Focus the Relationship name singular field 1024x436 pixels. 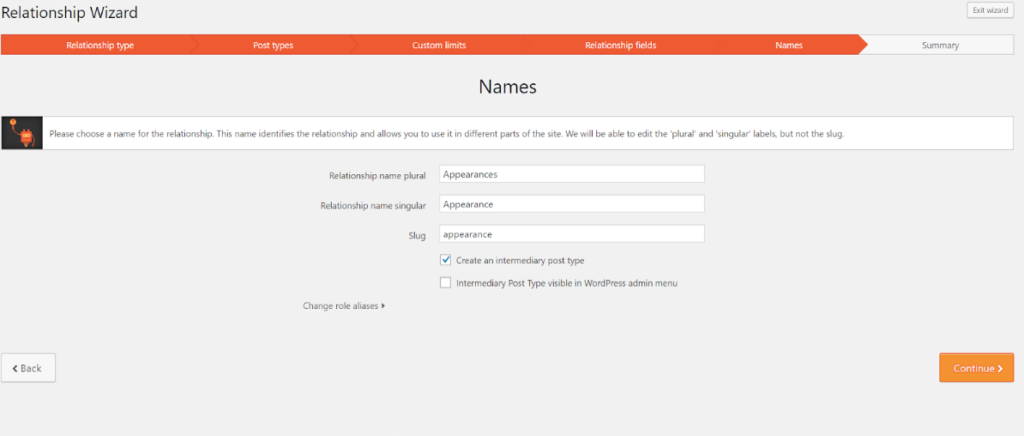click(x=572, y=204)
